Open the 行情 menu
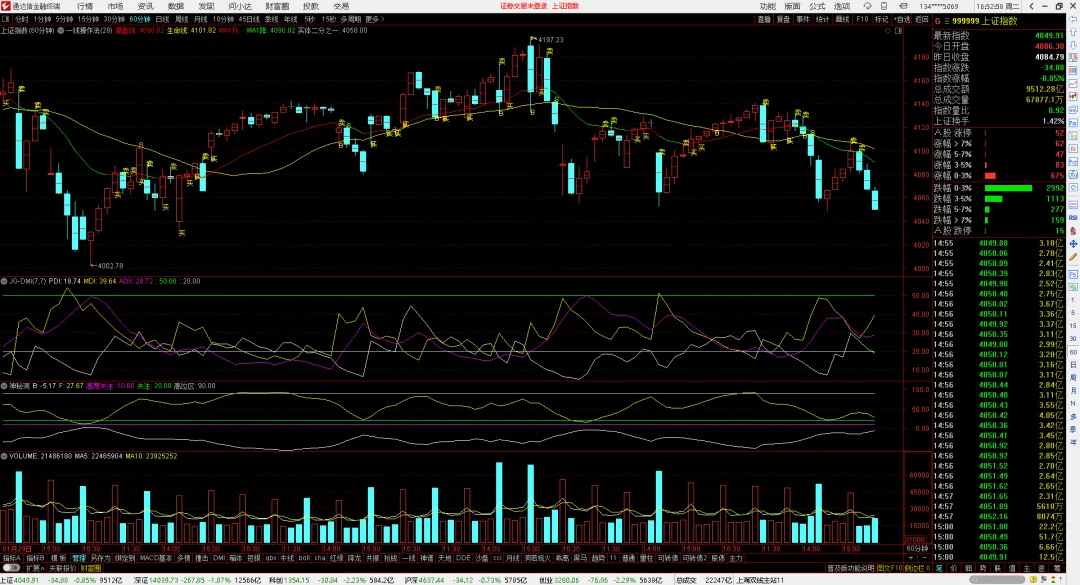Image resolution: width=1080 pixels, height=585 pixels. [85, 6]
